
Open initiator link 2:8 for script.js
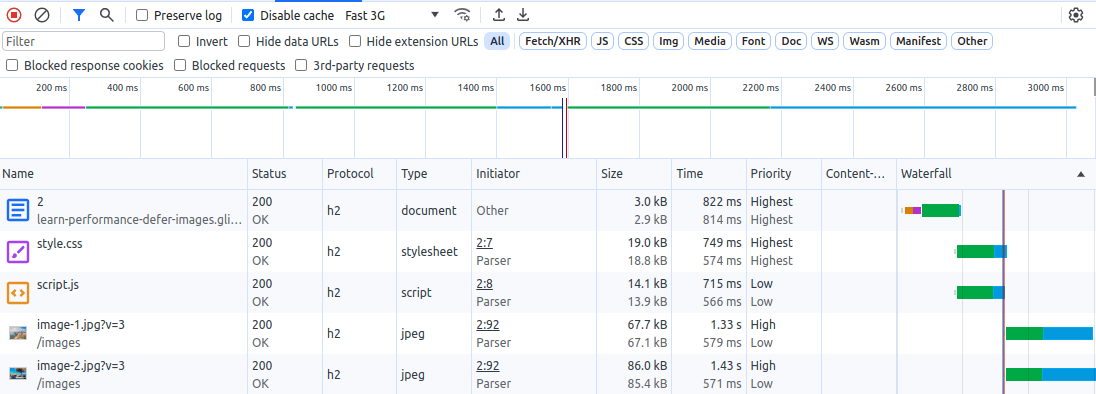point(484,284)
